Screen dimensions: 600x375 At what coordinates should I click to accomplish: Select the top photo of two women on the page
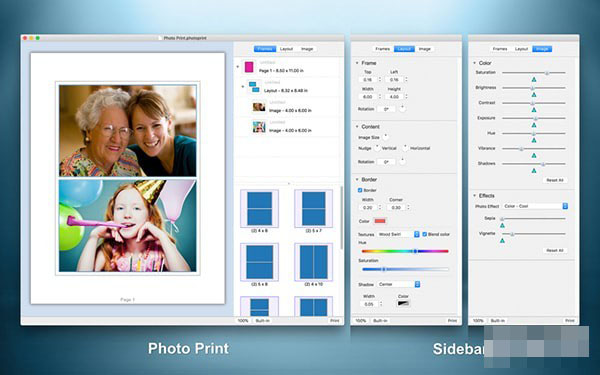(x=127, y=130)
